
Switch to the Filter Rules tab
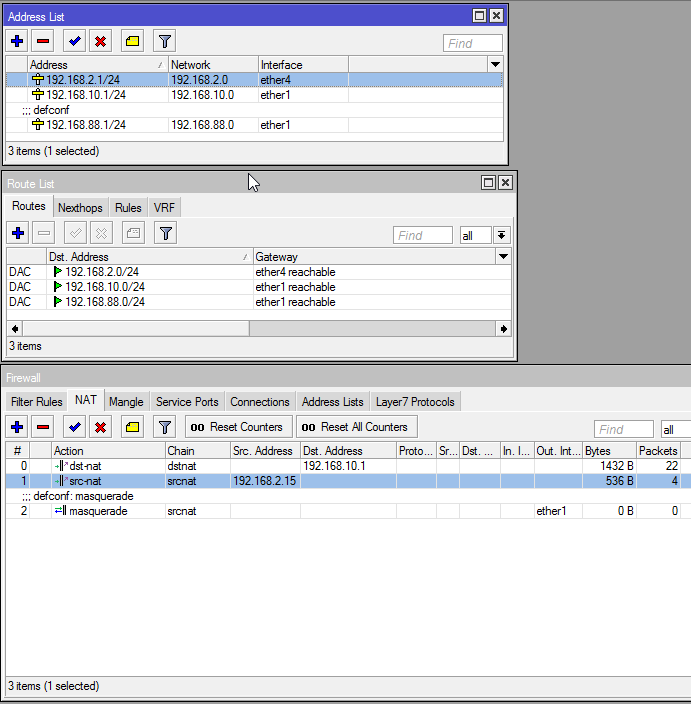click(36, 402)
